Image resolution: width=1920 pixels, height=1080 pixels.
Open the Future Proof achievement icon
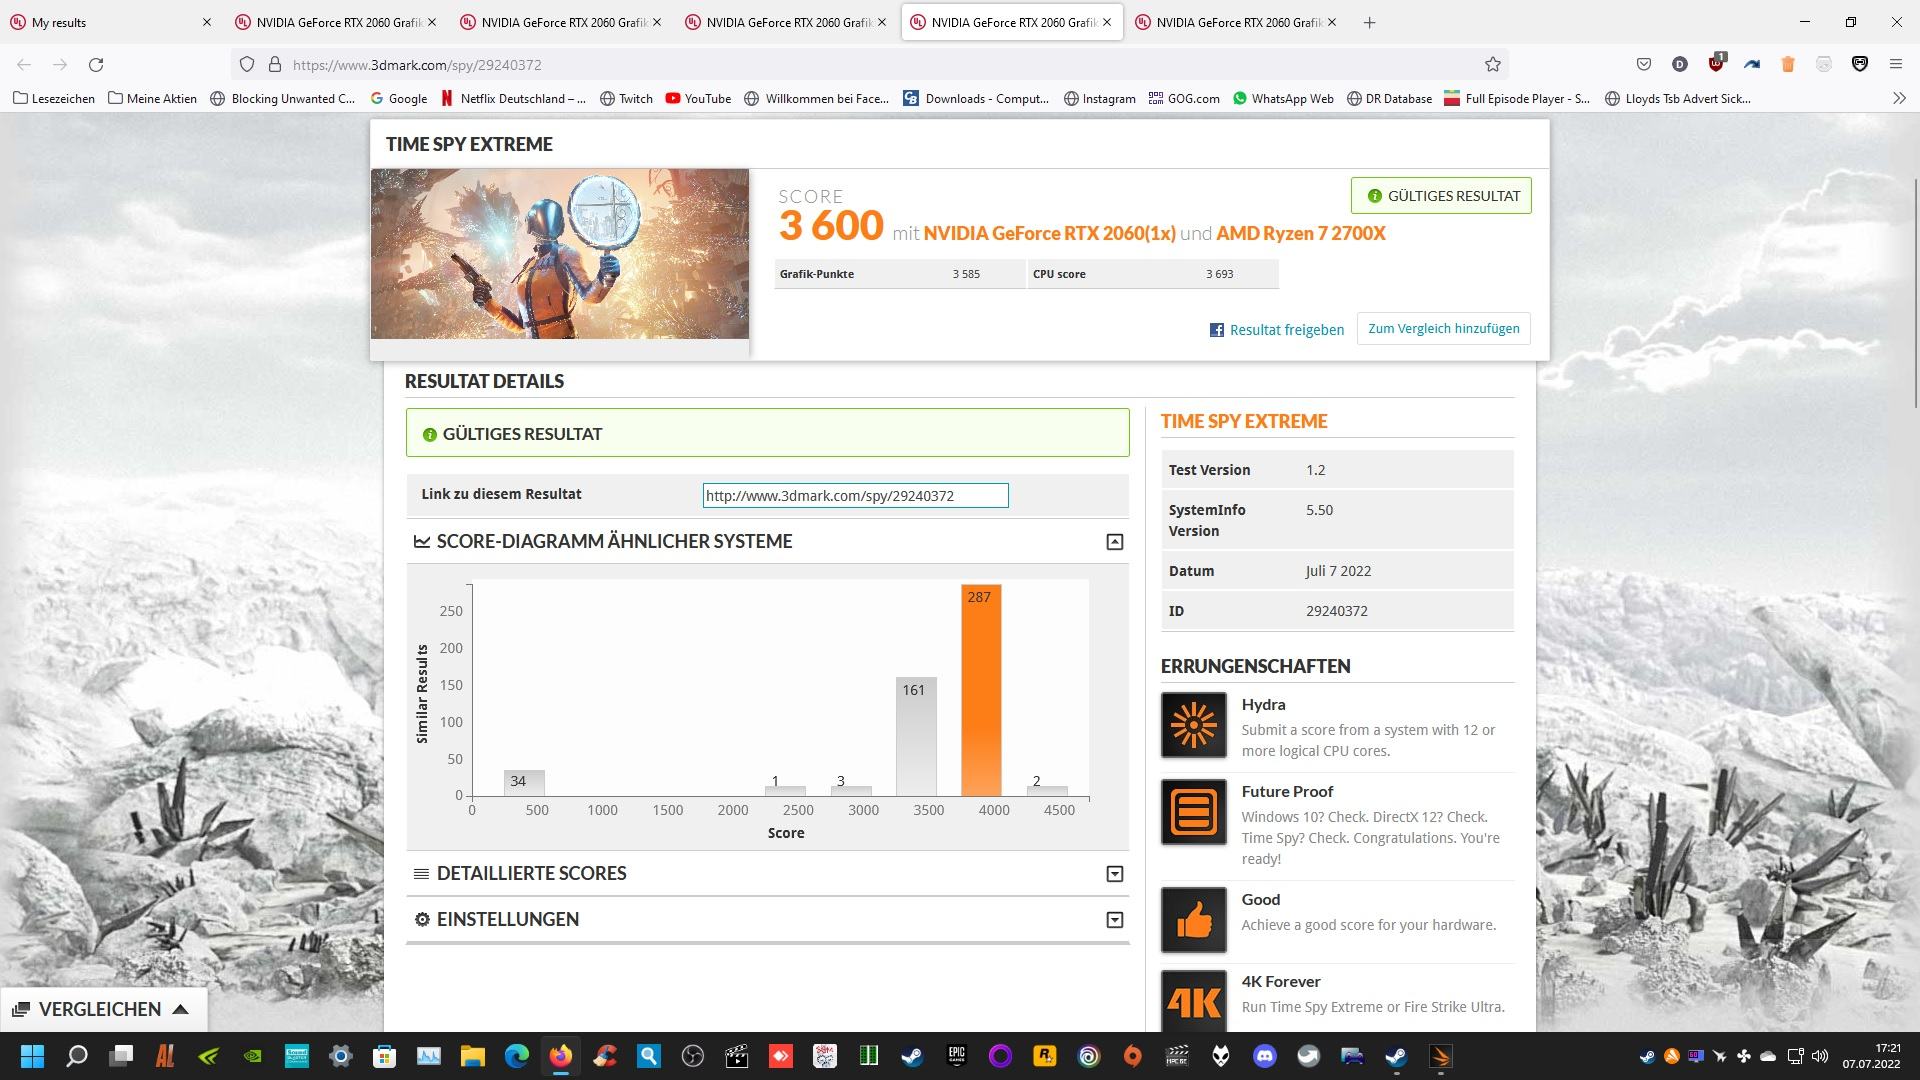tap(1193, 811)
